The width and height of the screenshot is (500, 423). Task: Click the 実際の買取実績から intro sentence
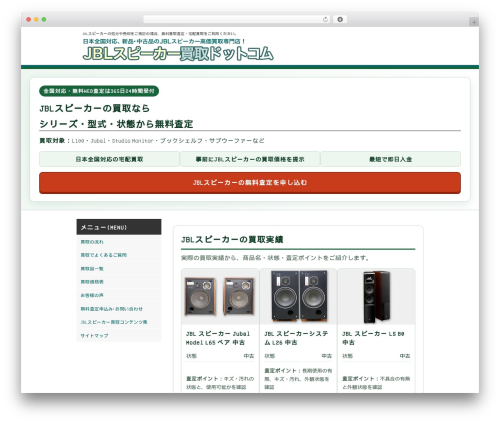click(x=275, y=258)
